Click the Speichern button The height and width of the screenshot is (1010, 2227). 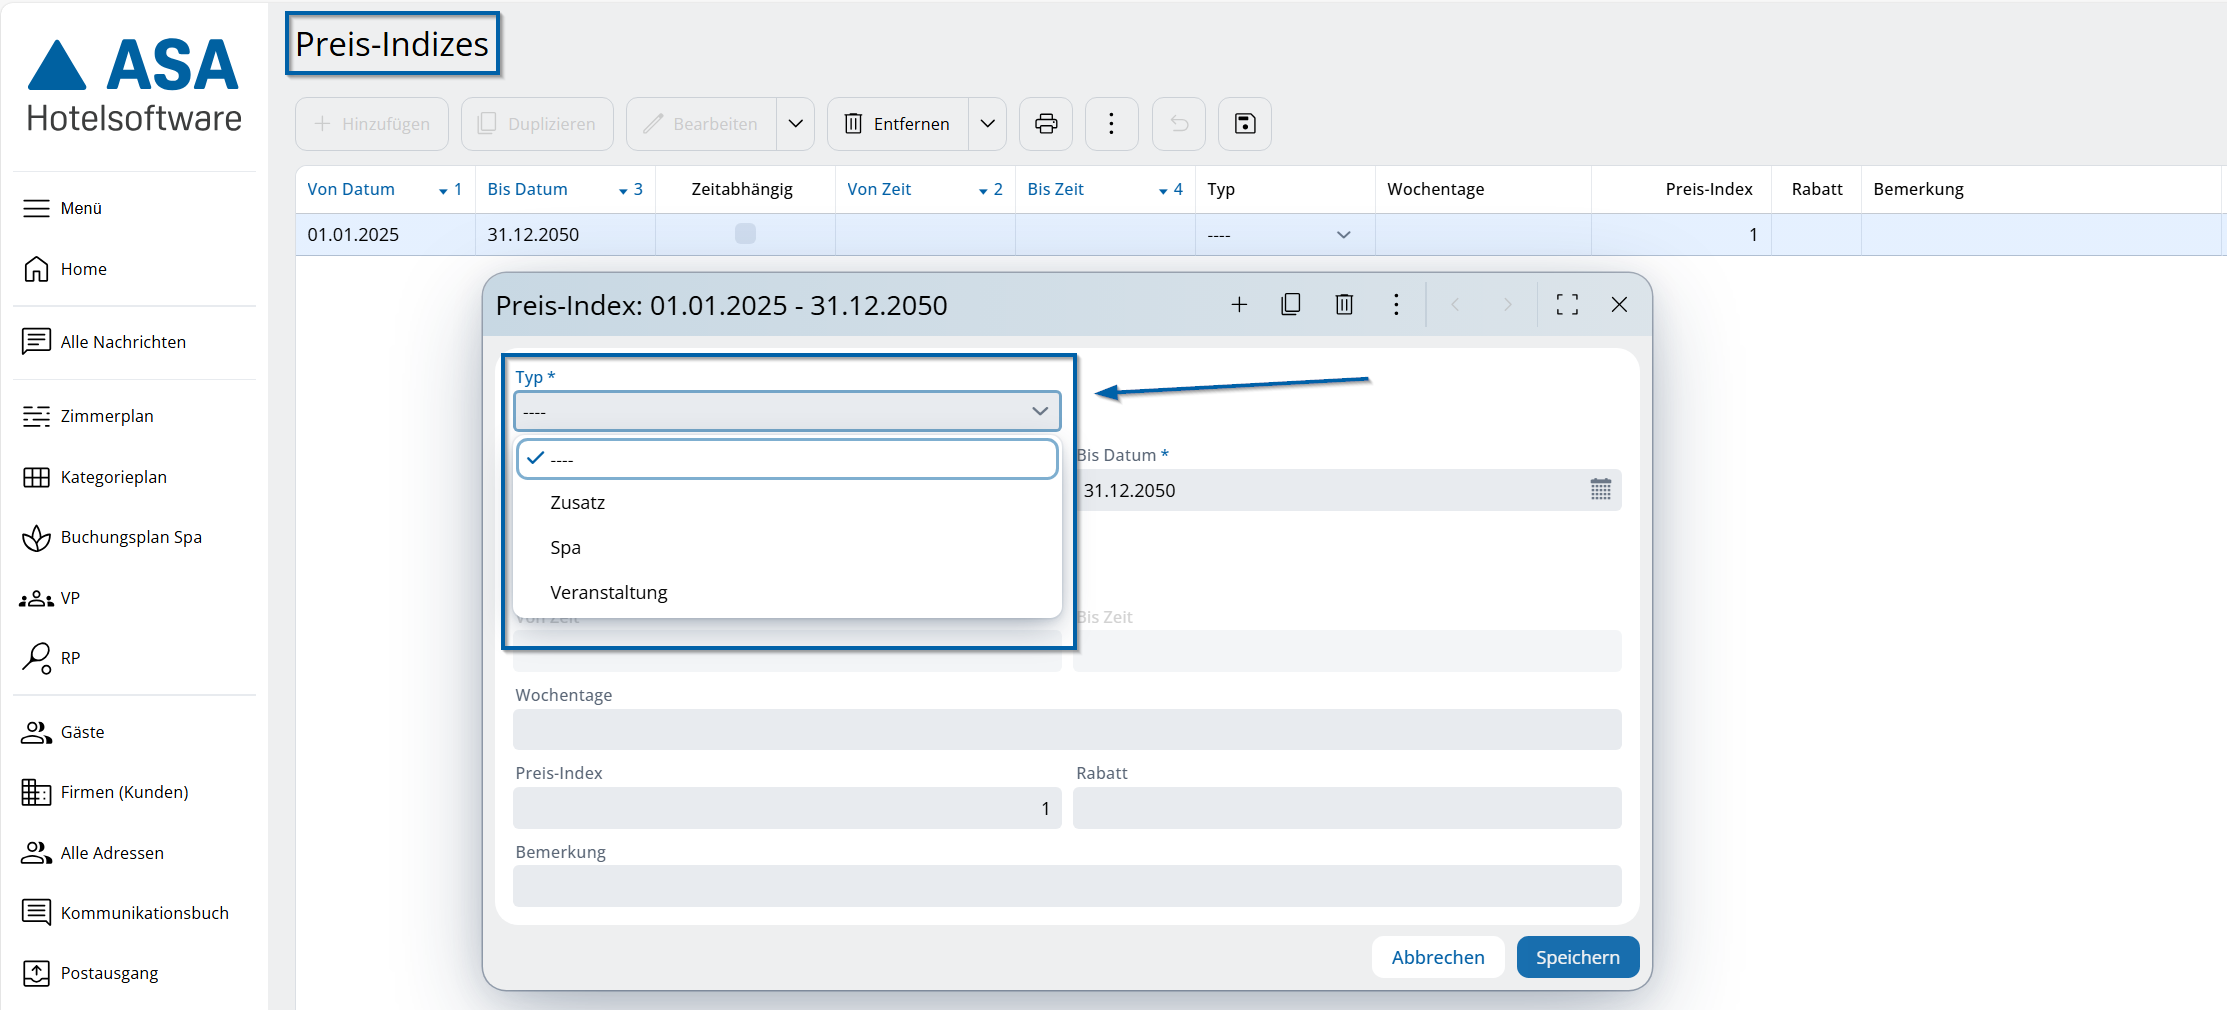coord(1577,957)
